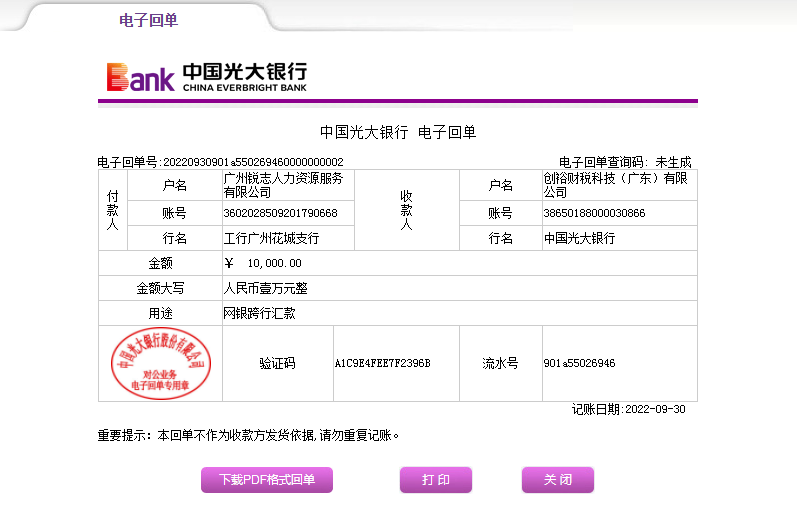Select the amount in words 人民币壹万元整
Screen dimensions: 797x518
pos(265,288)
